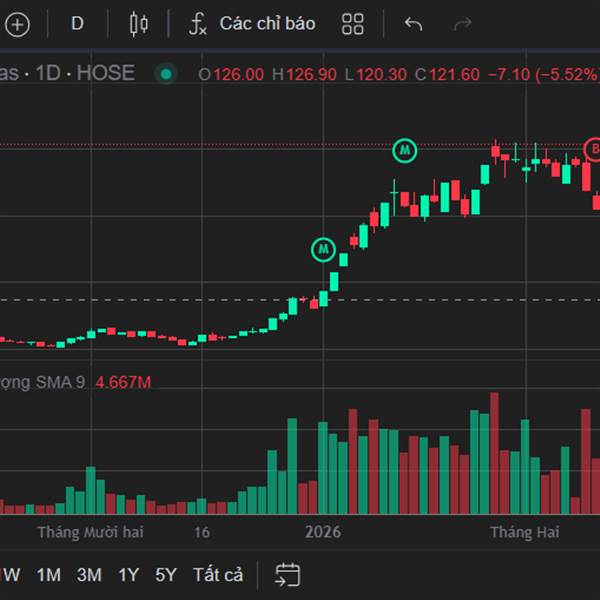This screenshot has height=600, width=600.
Task: Select 1Y time range
Action: click(128, 575)
